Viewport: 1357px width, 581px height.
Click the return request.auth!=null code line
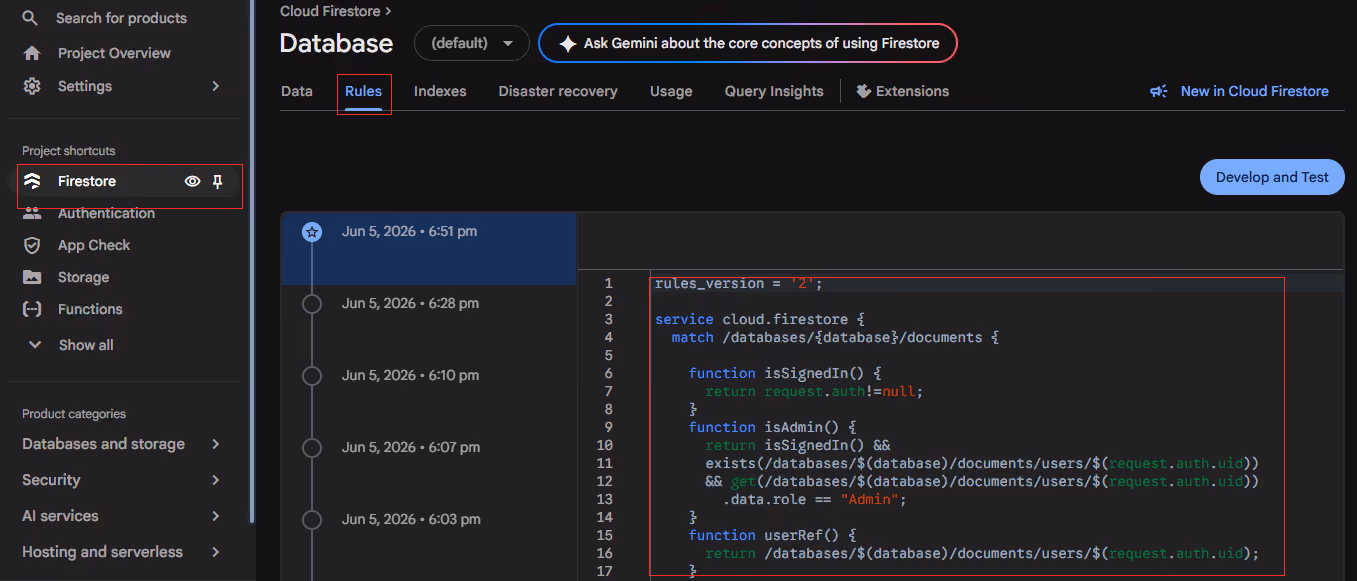[x=814, y=392]
